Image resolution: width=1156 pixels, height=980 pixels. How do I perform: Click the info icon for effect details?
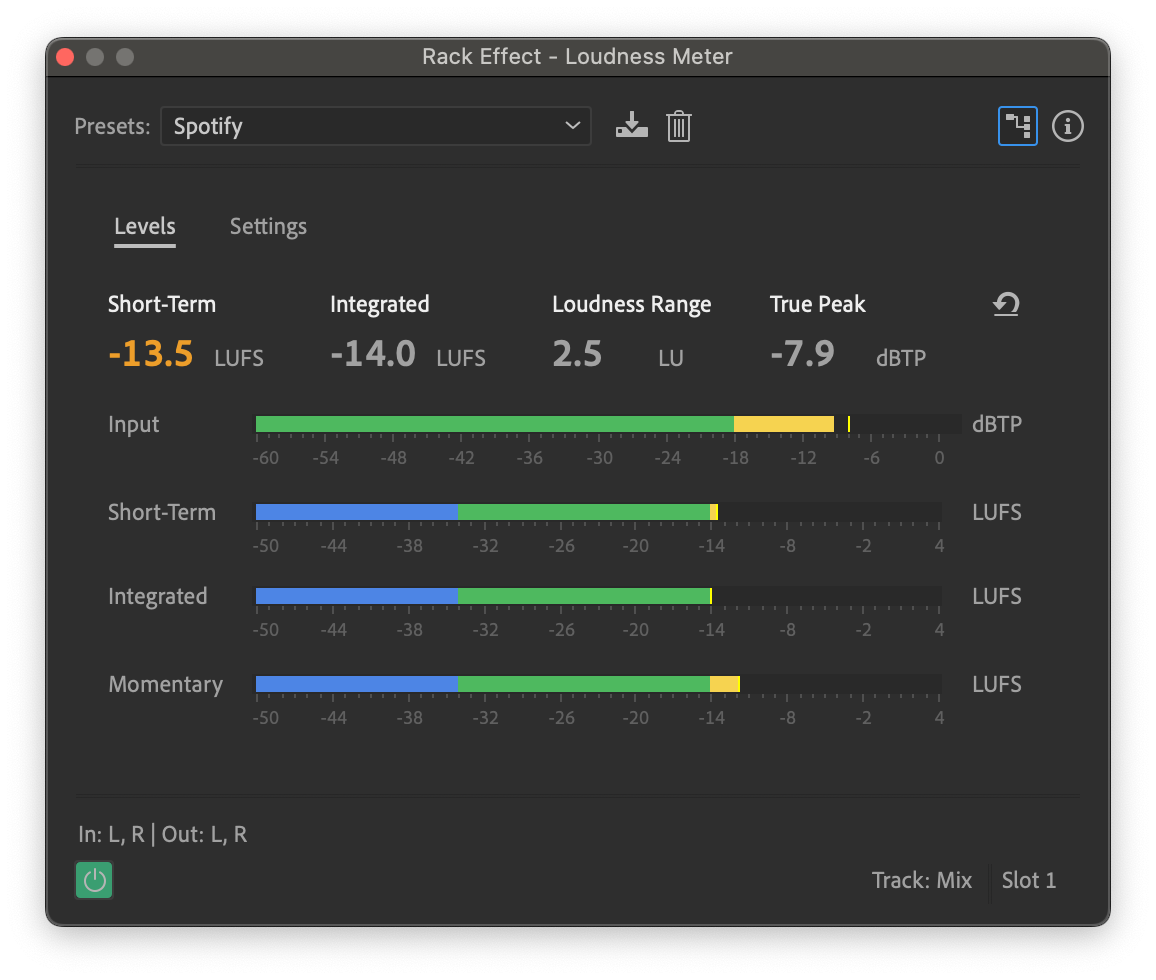point(1067,126)
